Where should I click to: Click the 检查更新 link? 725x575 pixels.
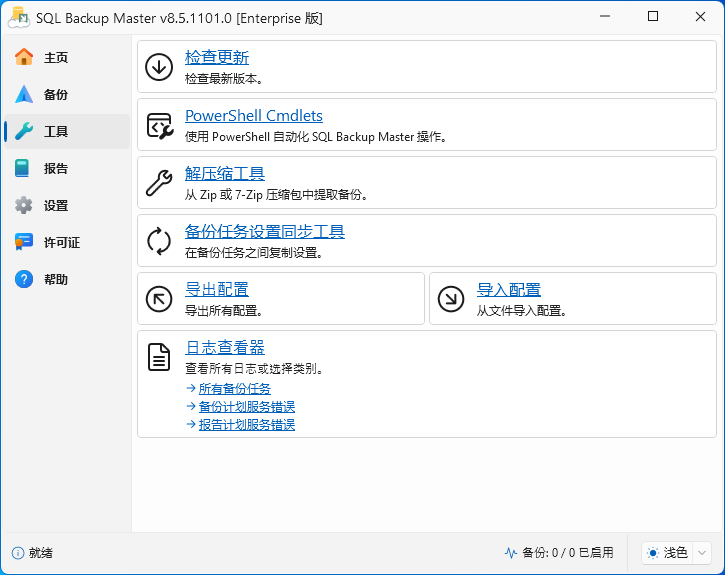pyautogui.click(x=217, y=58)
